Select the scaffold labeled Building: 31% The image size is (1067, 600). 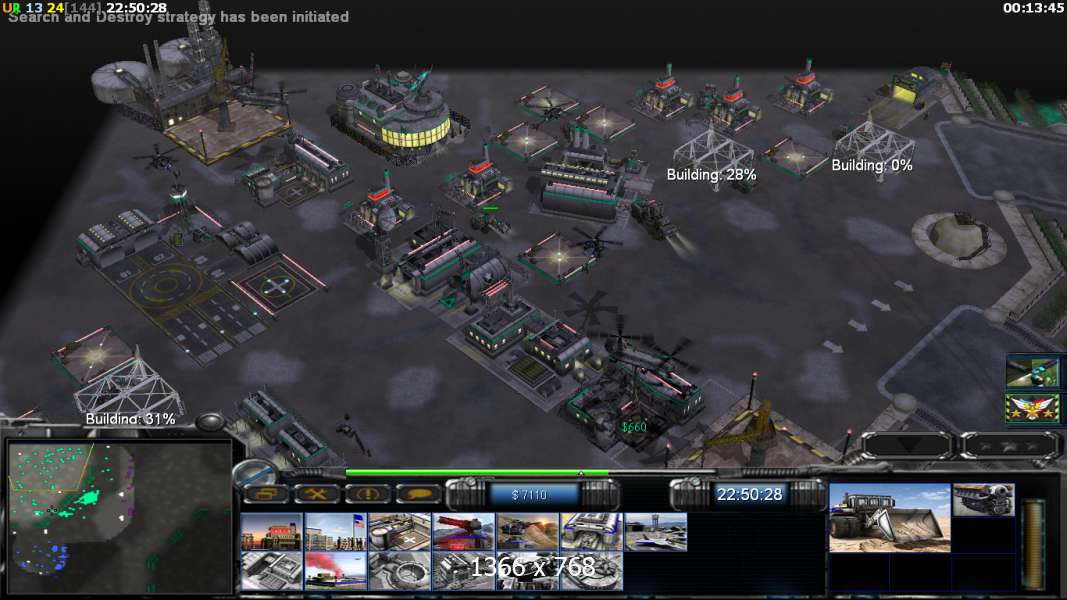click(128, 388)
